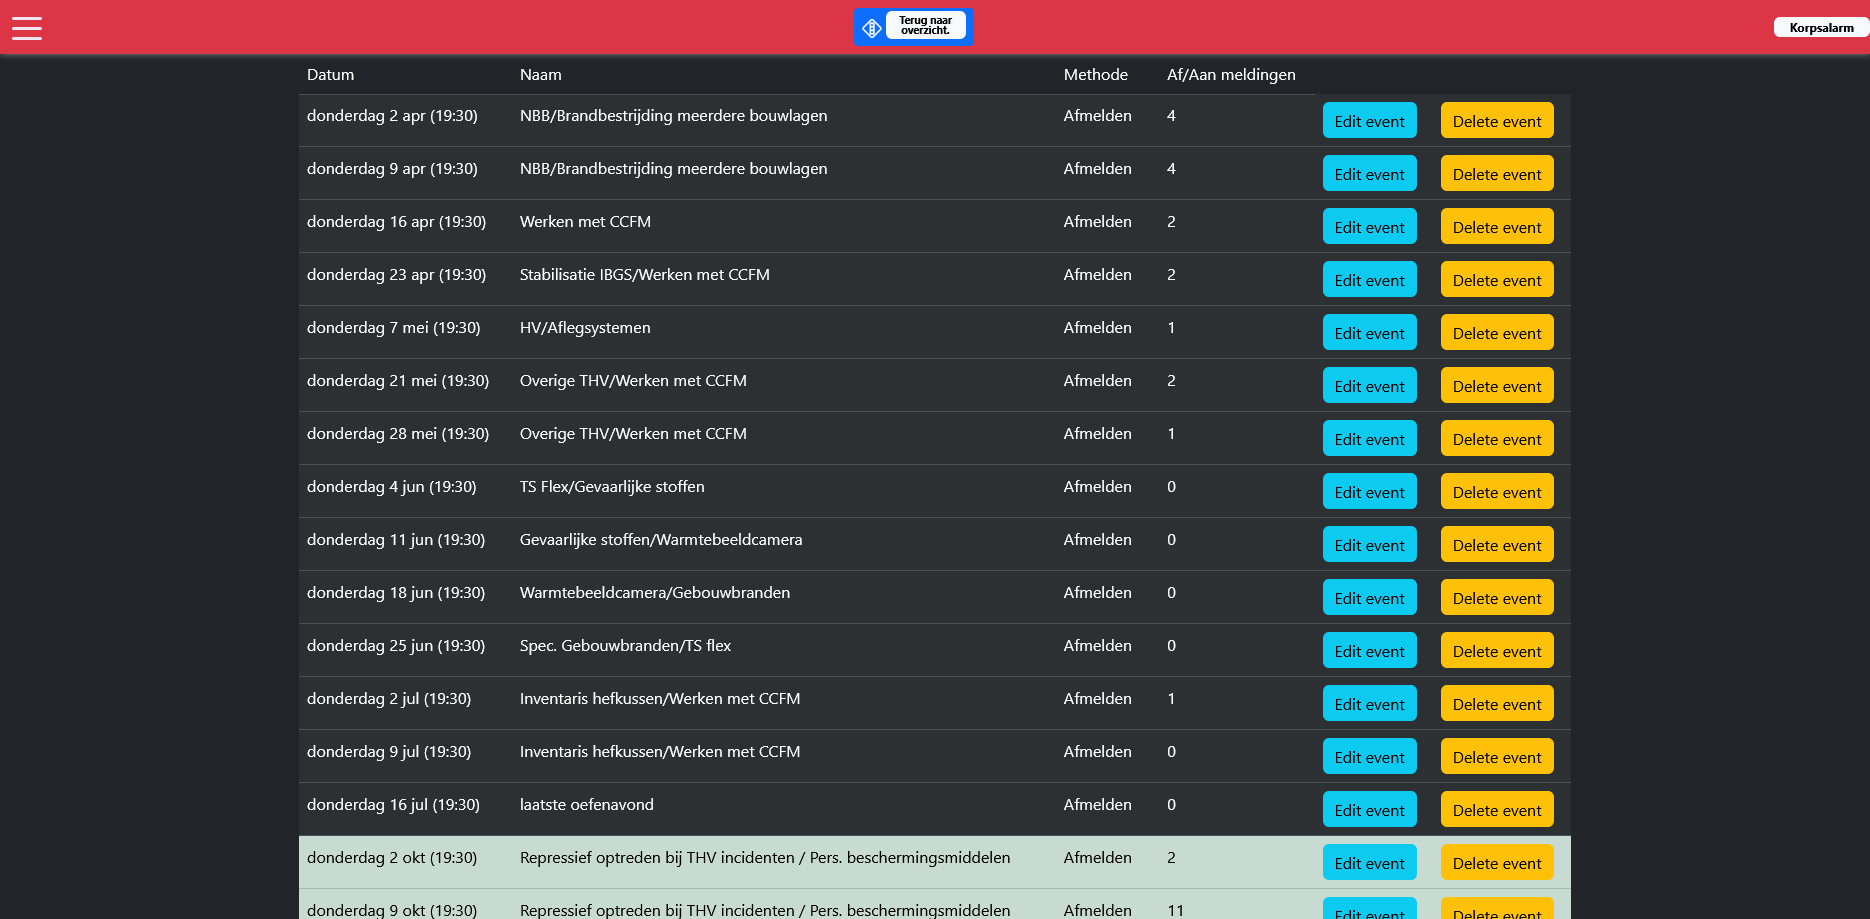This screenshot has height=919, width=1870.
Task: Open the hamburger navigation menu
Action: coord(26,27)
